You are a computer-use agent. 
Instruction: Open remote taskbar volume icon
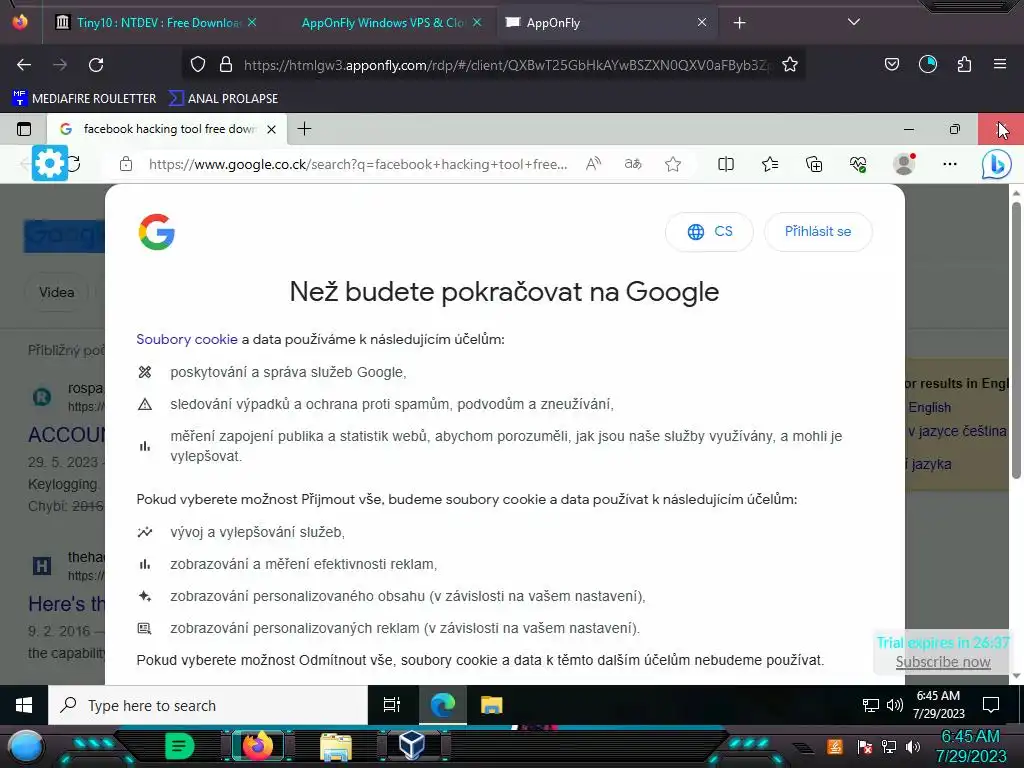coord(895,705)
